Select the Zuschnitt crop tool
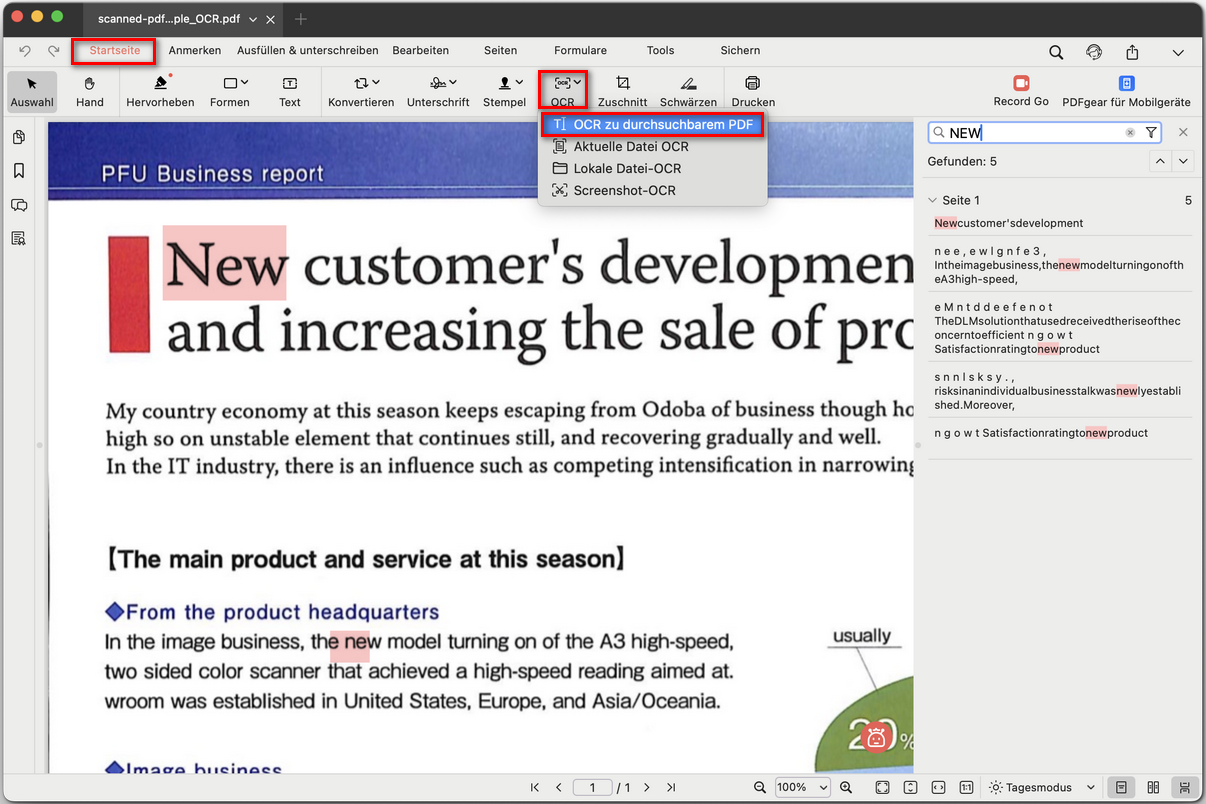The width and height of the screenshot is (1206, 804). click(x=622, y=90)
